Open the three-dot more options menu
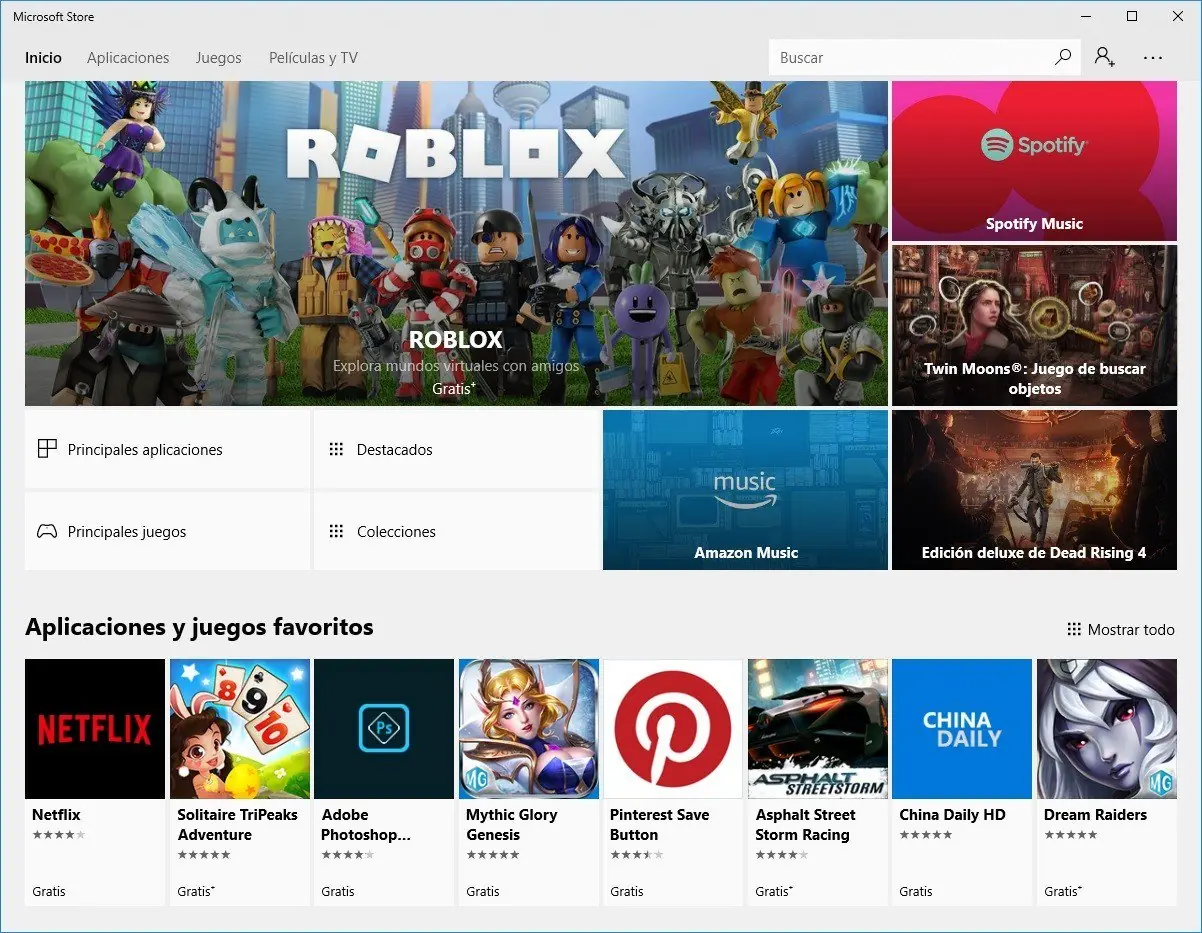The width and height of the screenshot is (1202, 933). (1153, 58)
